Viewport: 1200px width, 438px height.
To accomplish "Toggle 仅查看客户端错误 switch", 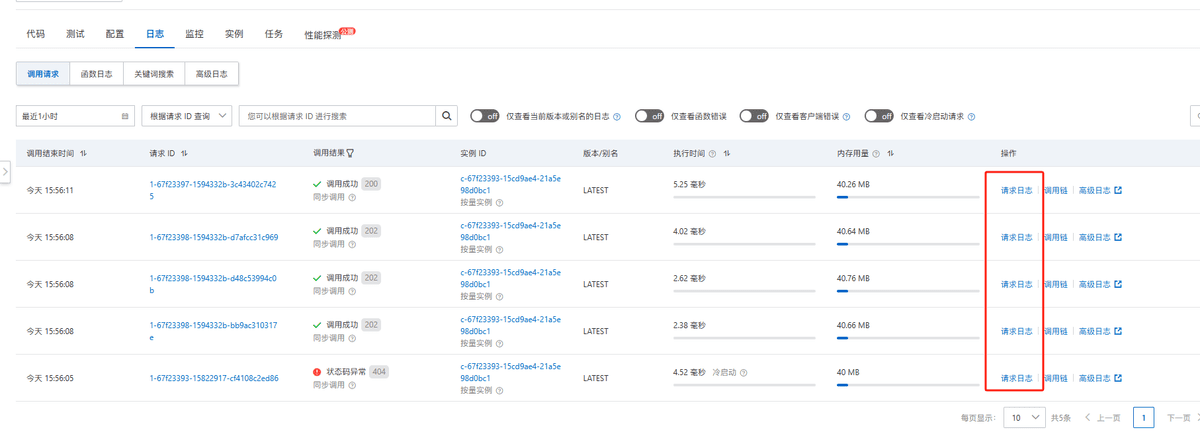I will pos(754,116).
